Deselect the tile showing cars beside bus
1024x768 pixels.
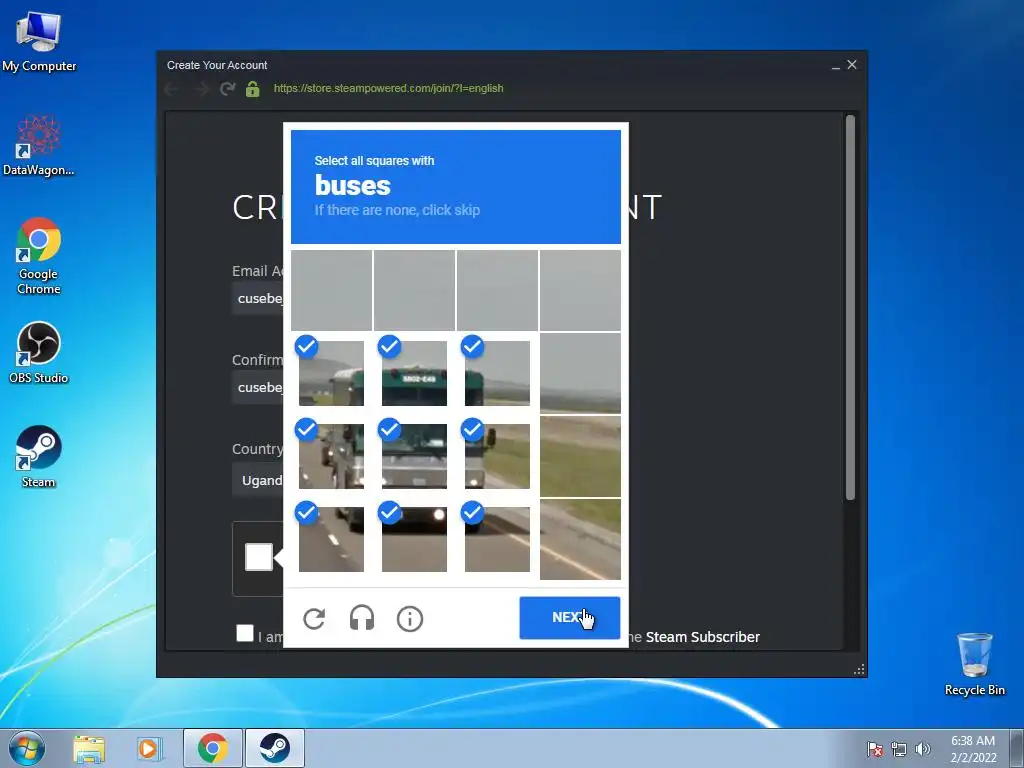coord(331,456)
